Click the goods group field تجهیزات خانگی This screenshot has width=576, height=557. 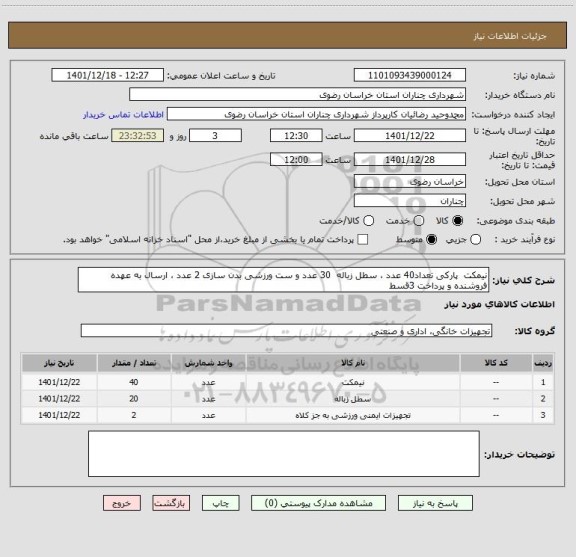tap(287, 331)
